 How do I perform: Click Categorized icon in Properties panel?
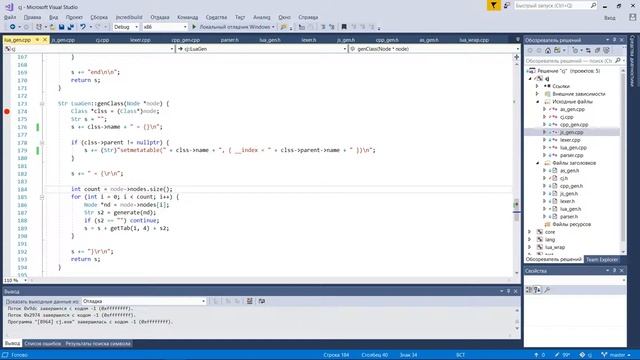tap(529, 290)
